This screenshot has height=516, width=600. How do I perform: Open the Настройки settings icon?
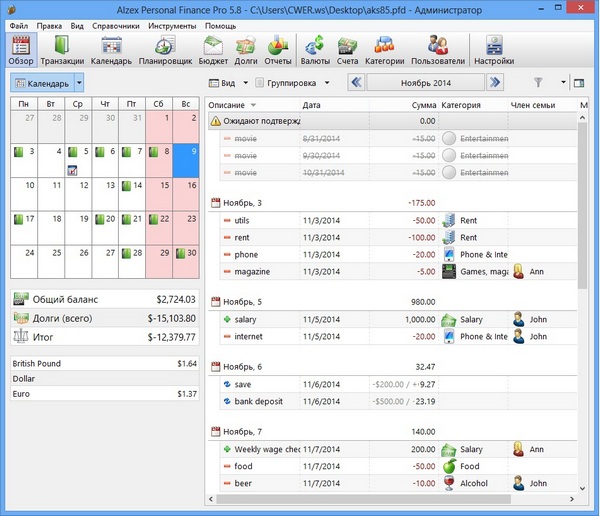[493, 49]
